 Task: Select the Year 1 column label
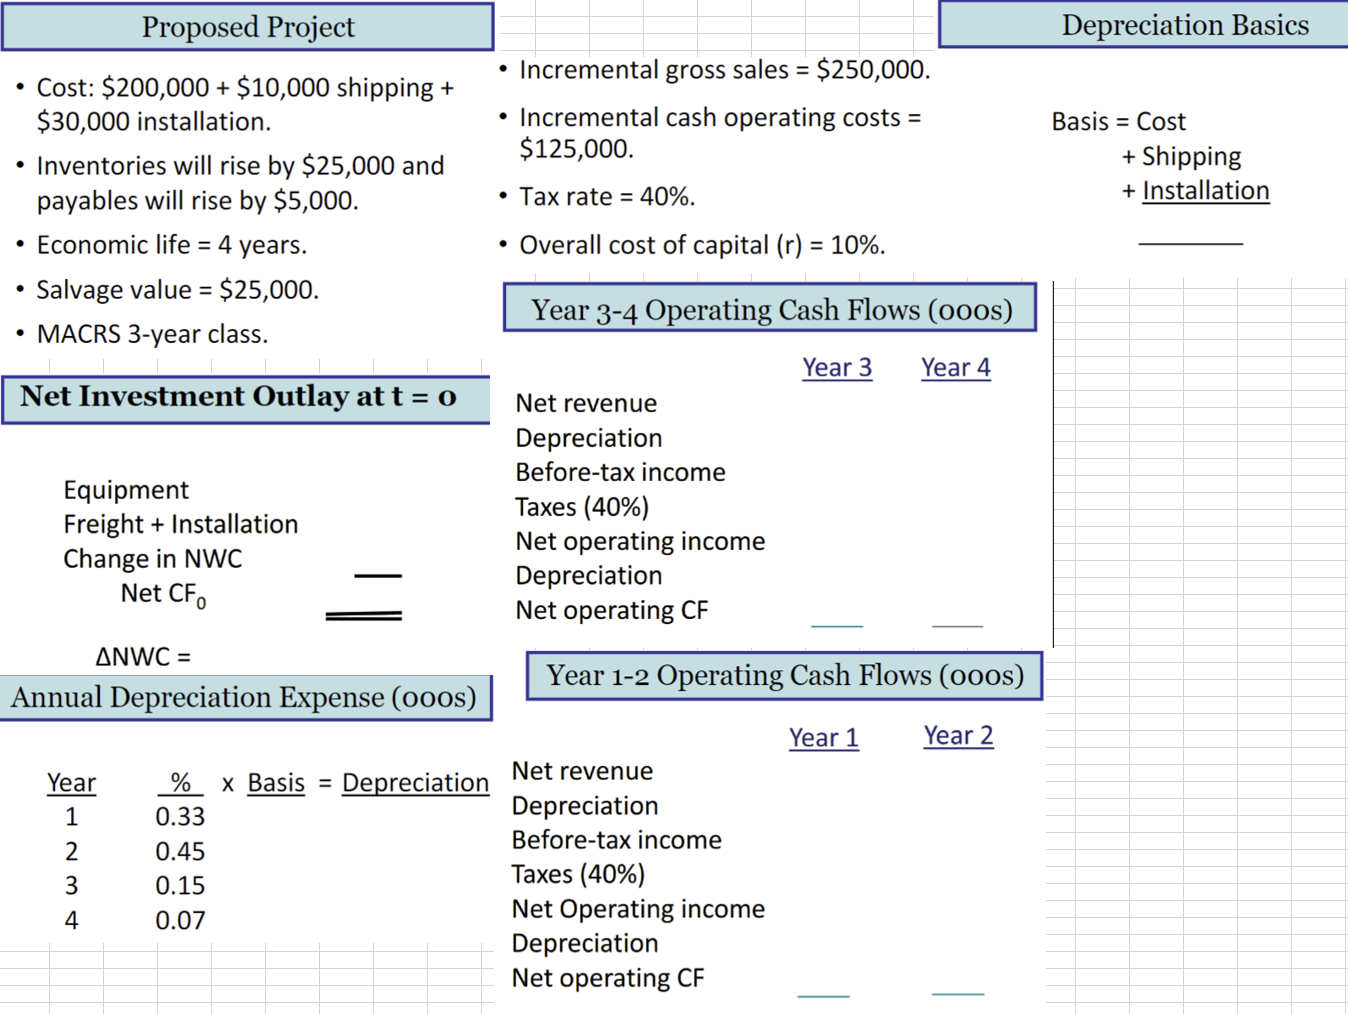point(824,737)
